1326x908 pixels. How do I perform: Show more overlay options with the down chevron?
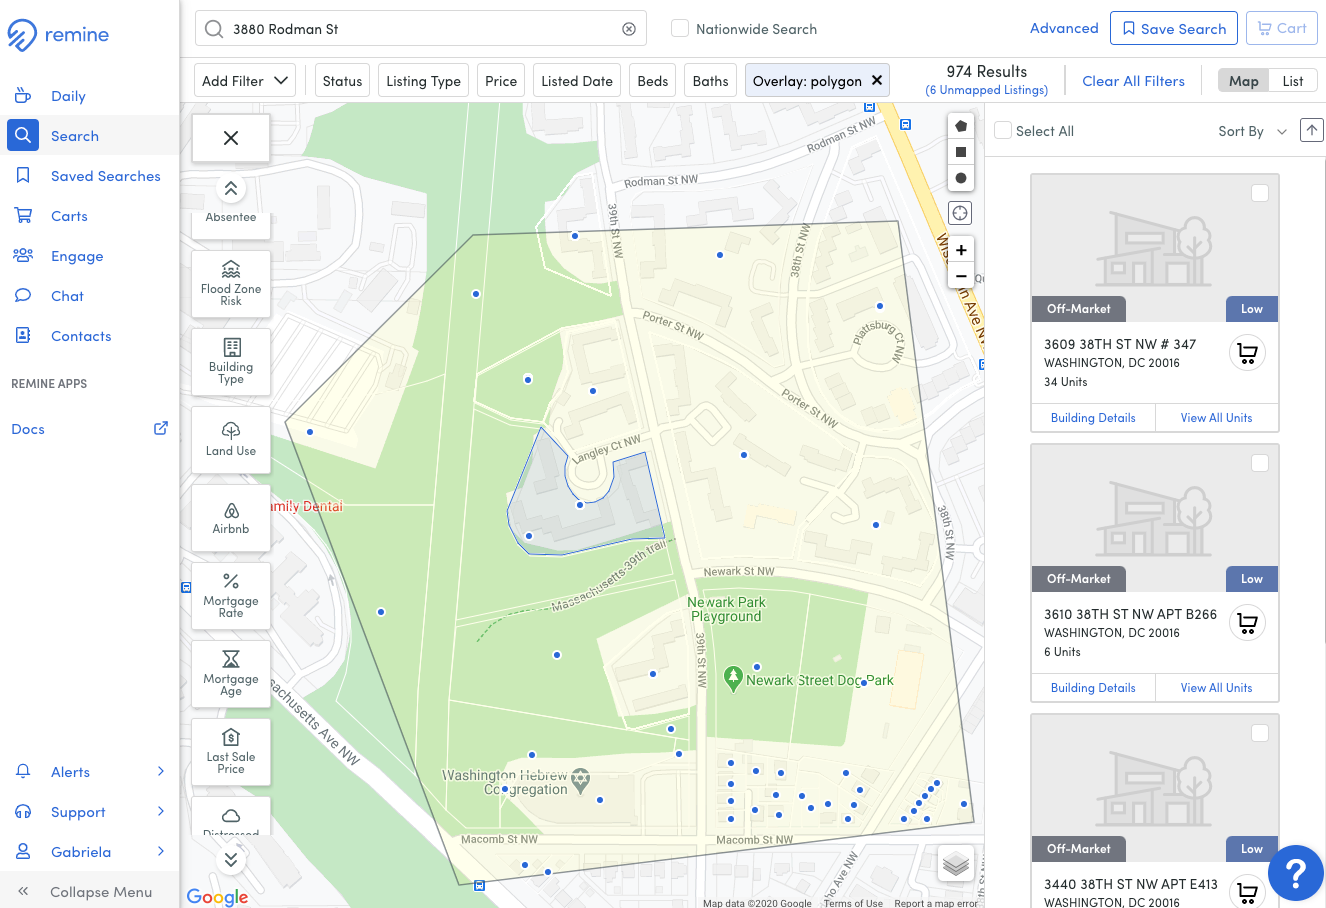pyautogui.click(x=231, y=859)
